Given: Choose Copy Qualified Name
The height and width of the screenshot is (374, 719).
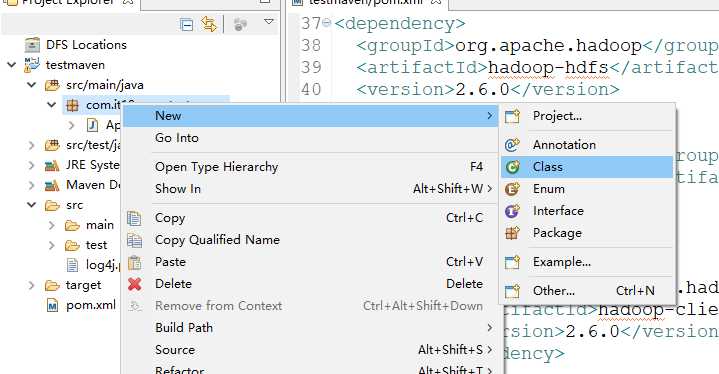Looking at the screenshot, I should coord(310,240).
